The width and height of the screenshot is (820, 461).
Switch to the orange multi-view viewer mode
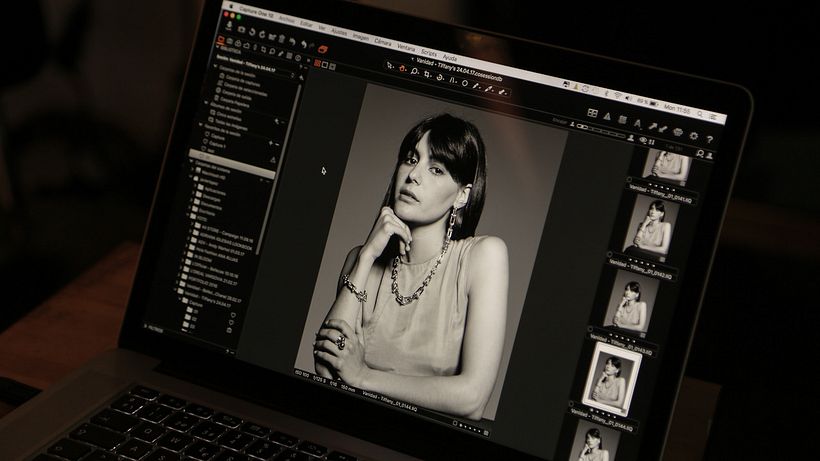pyautogui.click(x=317, y=63)
